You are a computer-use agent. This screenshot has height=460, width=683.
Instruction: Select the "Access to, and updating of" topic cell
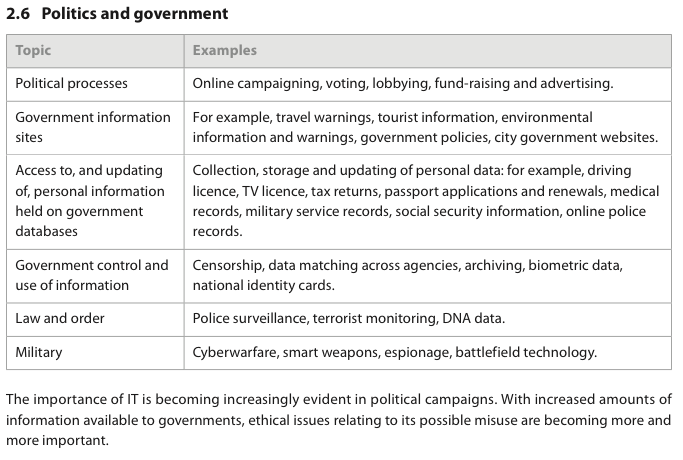(x=90, y=201)
